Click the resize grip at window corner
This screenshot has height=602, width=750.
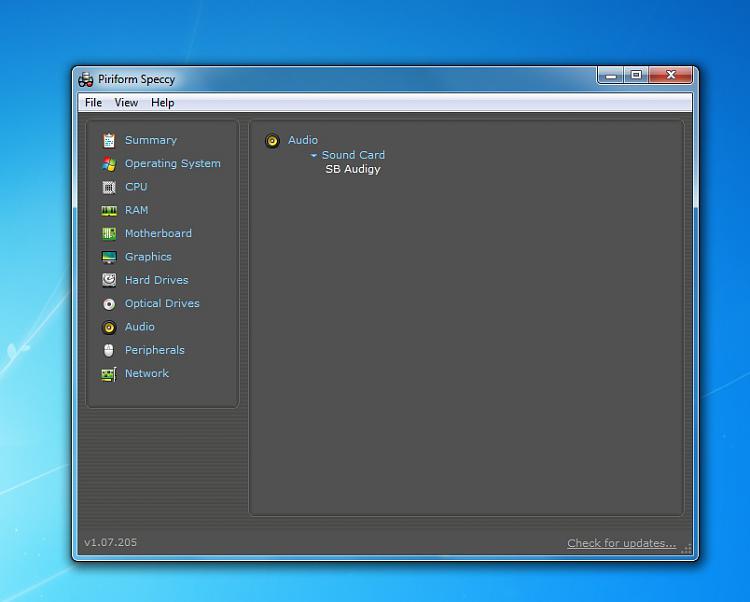[686, 549]
